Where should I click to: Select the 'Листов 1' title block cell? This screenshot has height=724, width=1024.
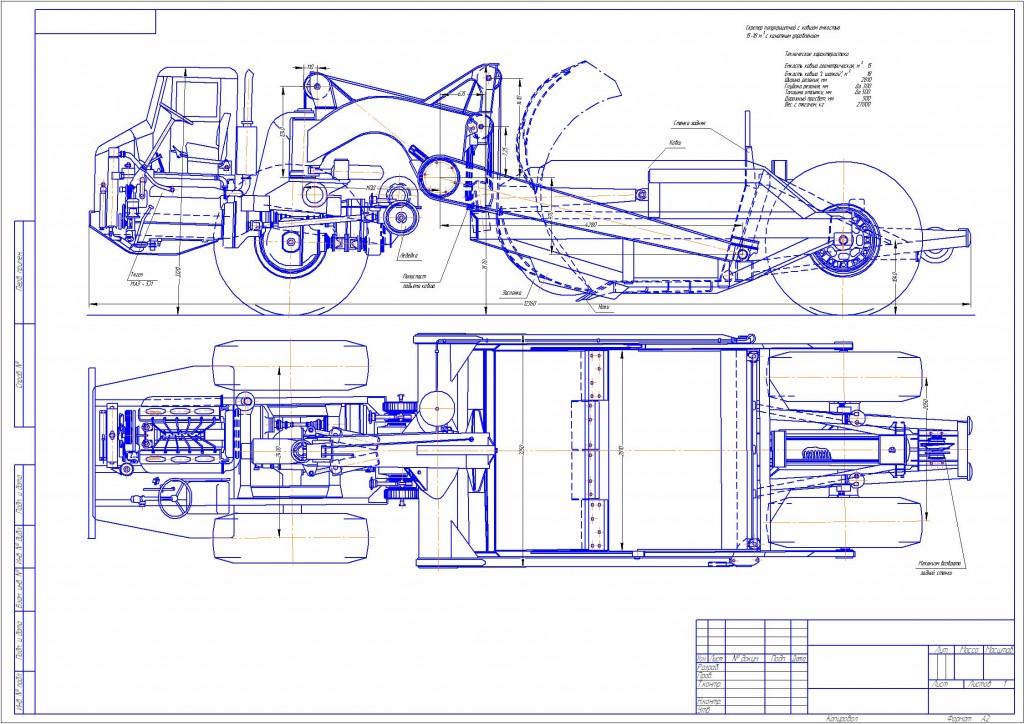point(989,684)
